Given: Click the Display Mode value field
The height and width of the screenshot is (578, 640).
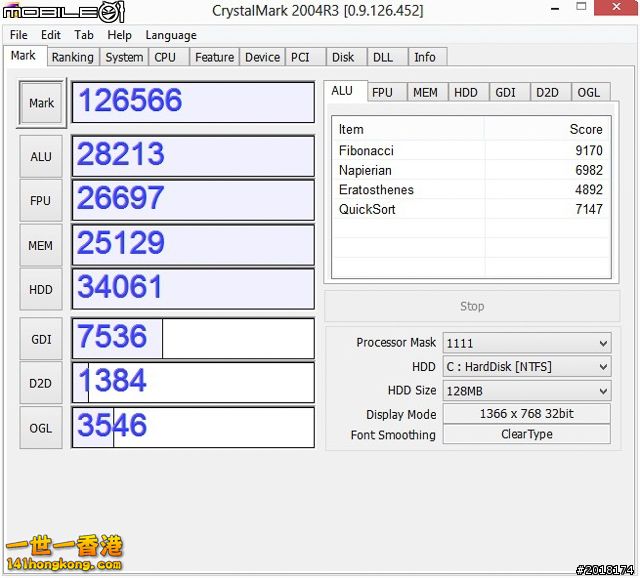Looking at the screenshot, I should pyautogui.click(x=527, y=413).
